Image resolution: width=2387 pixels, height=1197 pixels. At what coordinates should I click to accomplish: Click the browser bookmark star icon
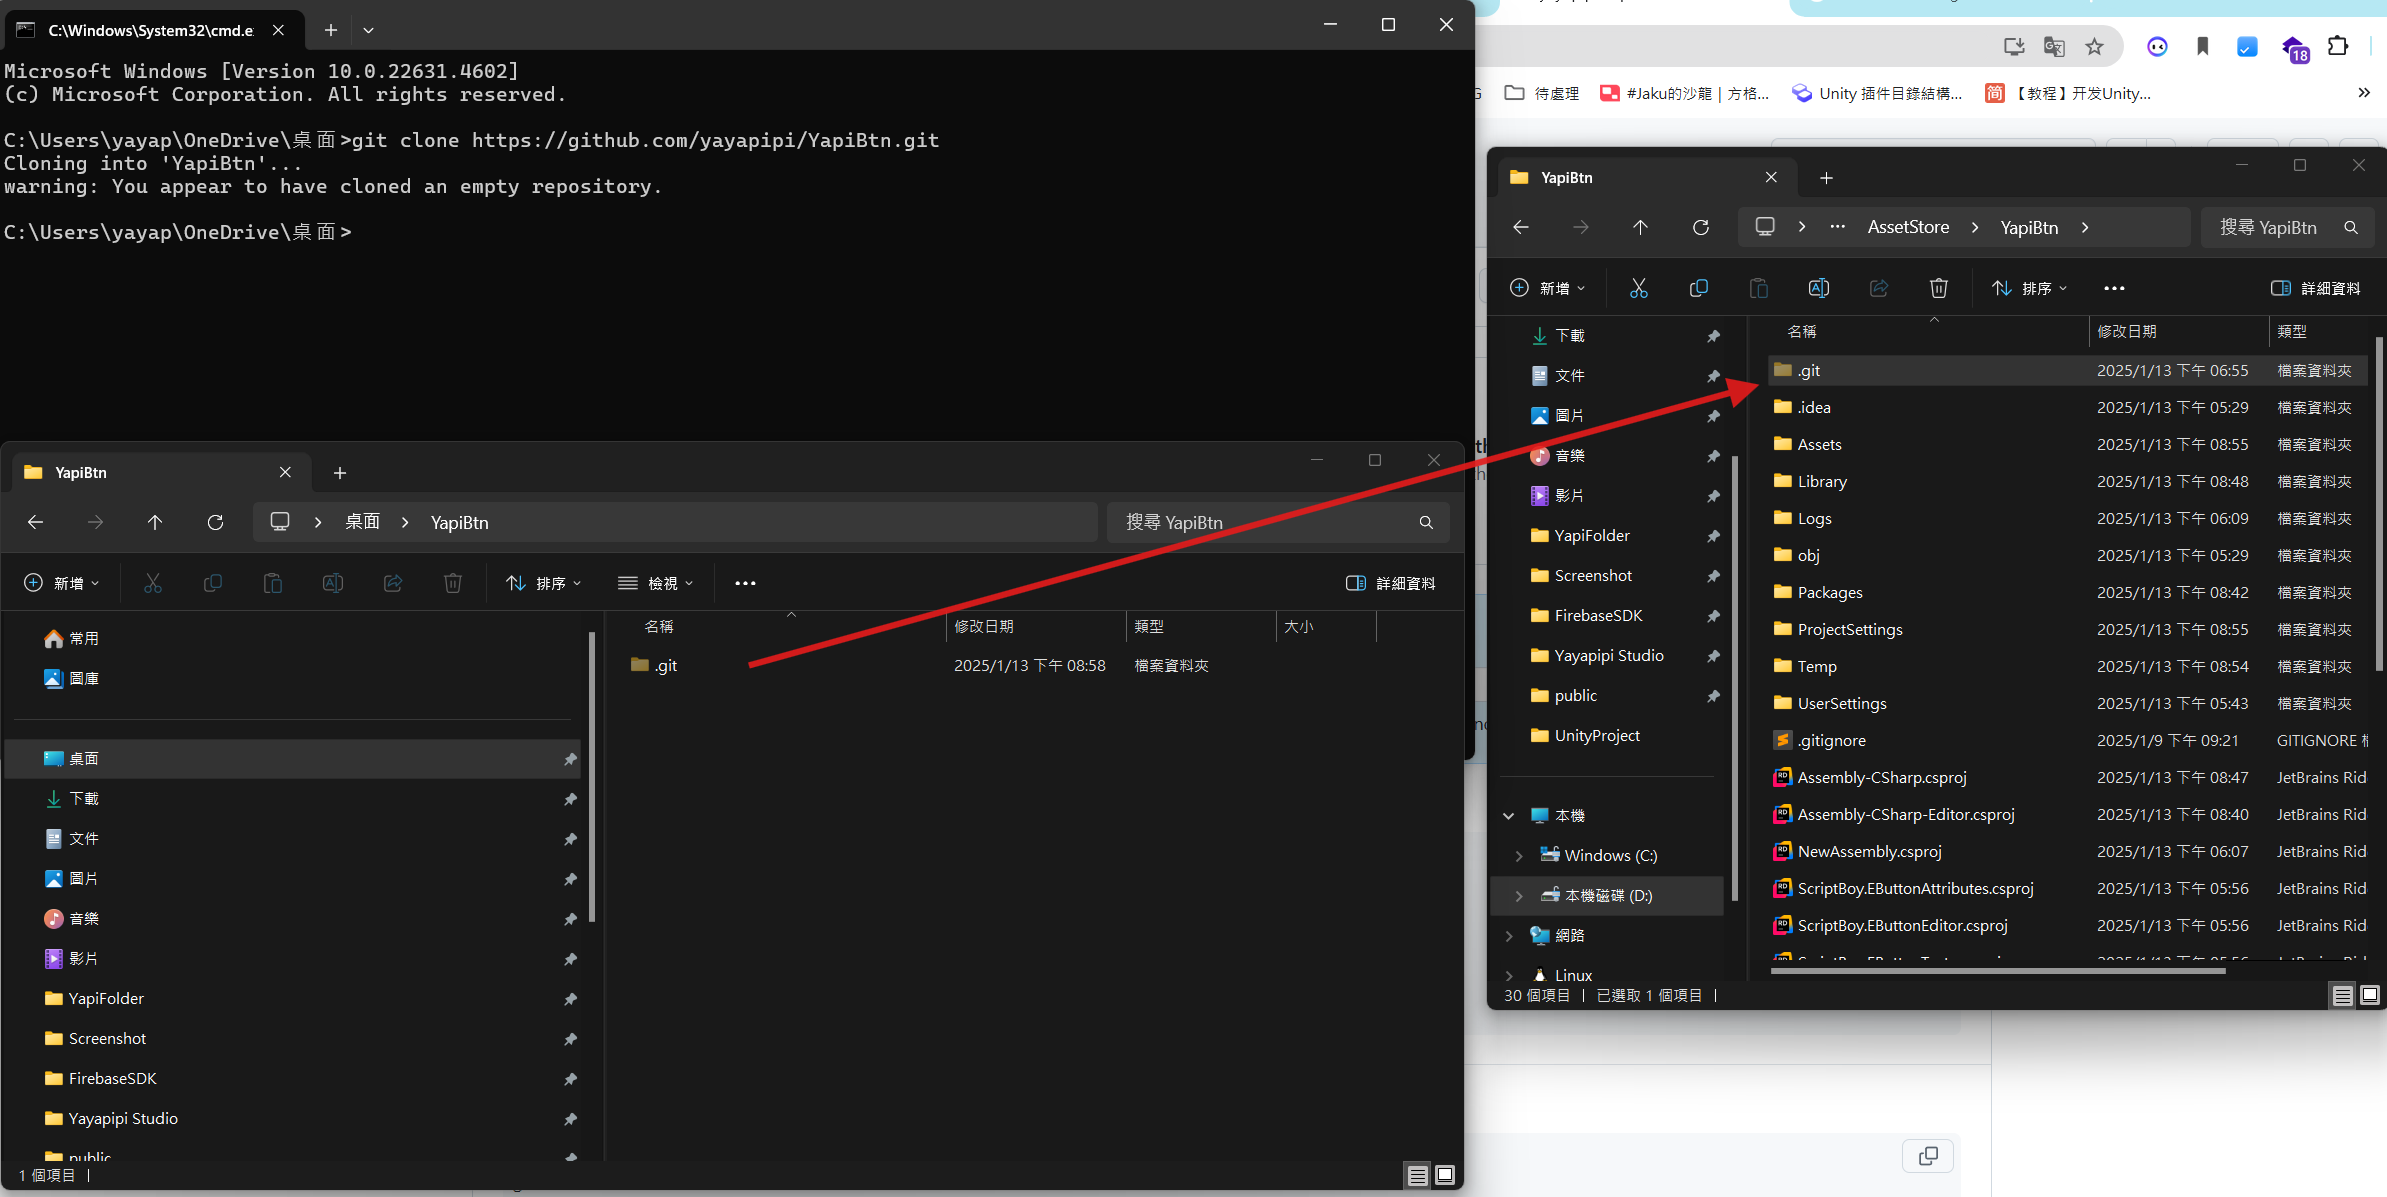tap(2094, 47)
